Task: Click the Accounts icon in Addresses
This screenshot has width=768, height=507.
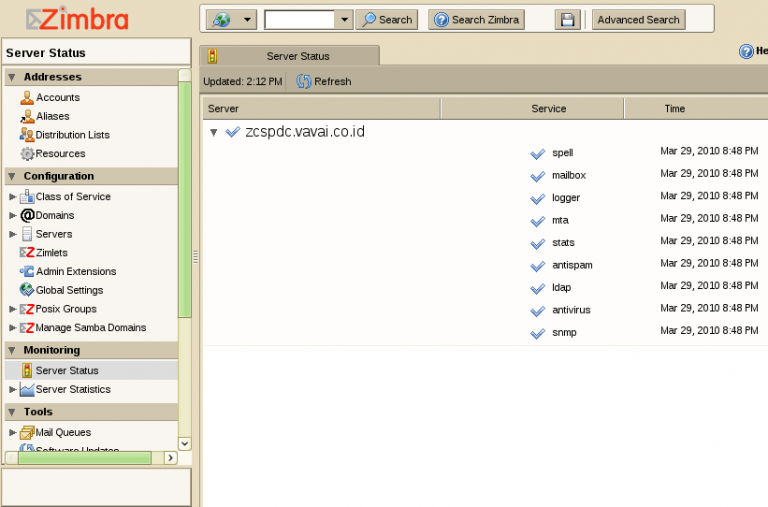Action: (27, 98)
